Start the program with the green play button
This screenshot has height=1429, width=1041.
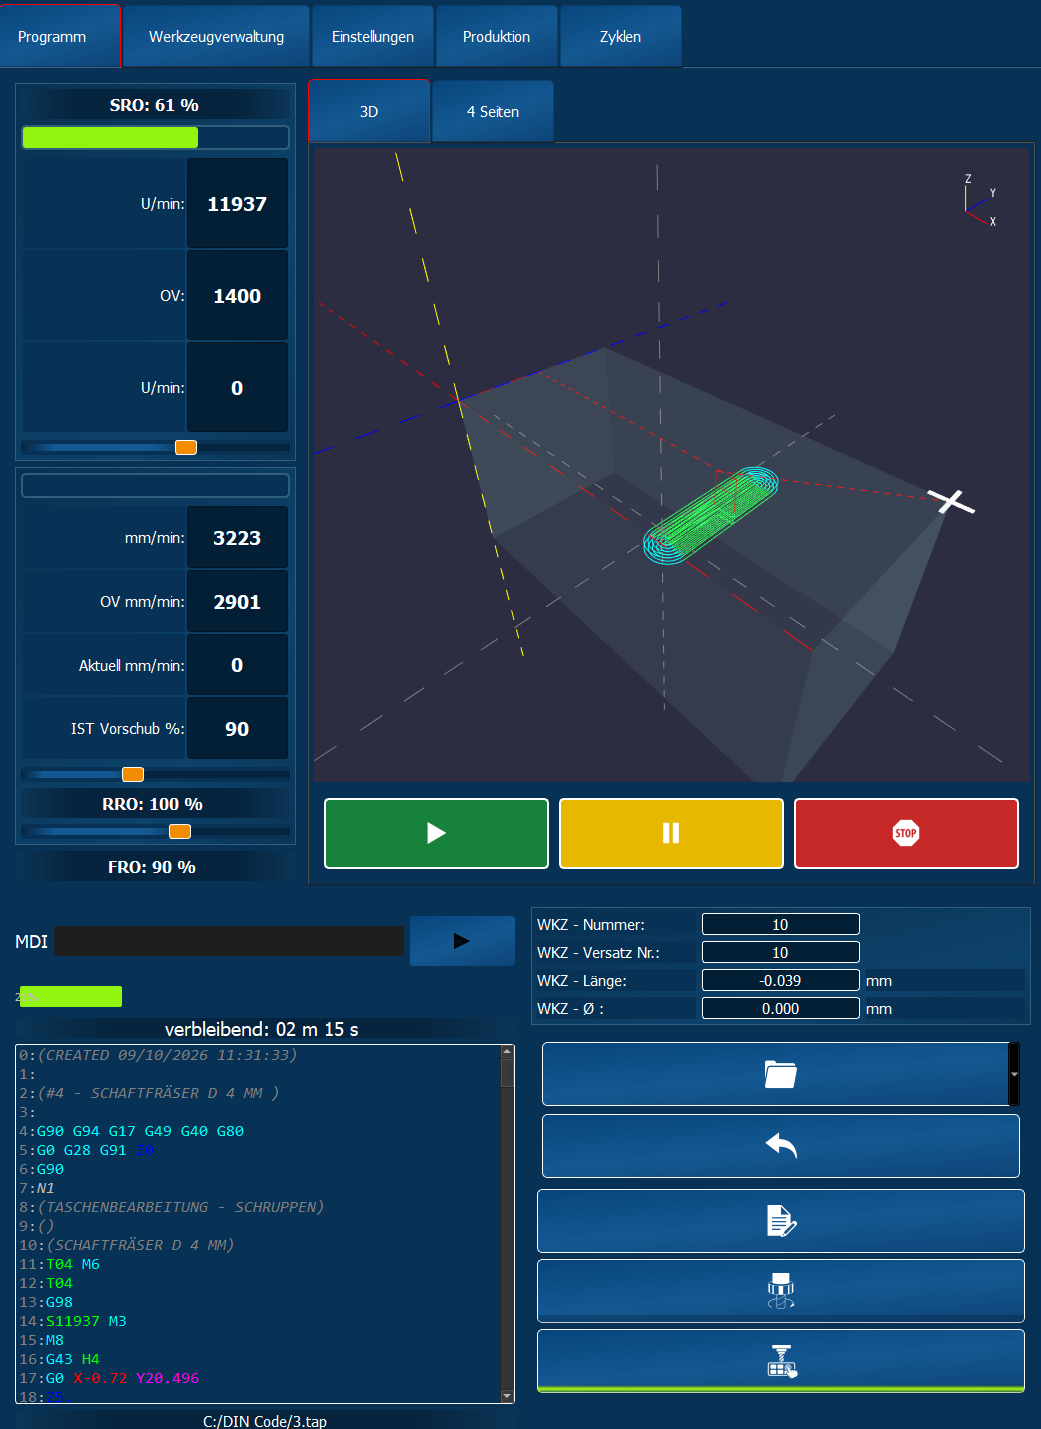pos(436,833)
